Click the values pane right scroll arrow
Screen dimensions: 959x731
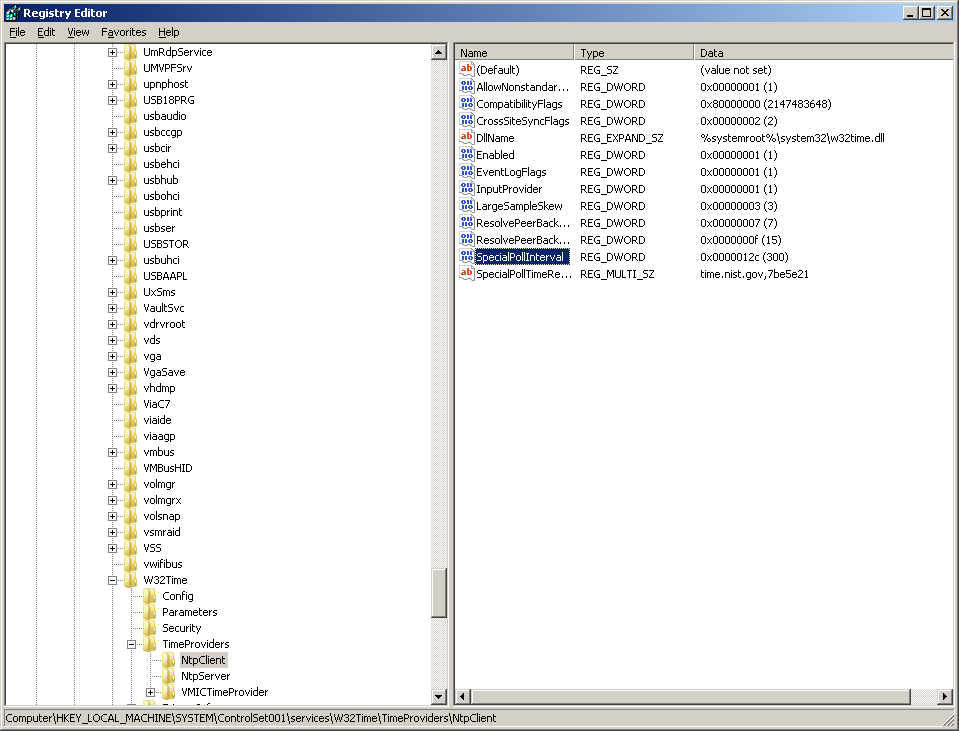click(x=945, y=696)
